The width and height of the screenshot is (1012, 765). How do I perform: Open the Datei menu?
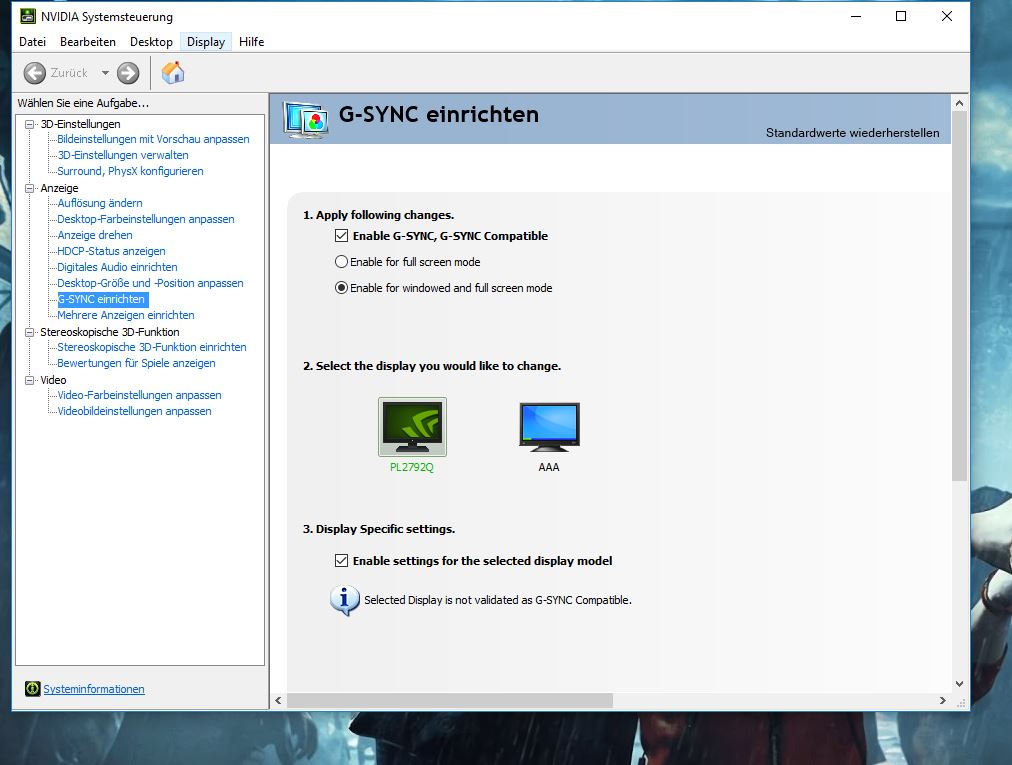pos(32,42)
